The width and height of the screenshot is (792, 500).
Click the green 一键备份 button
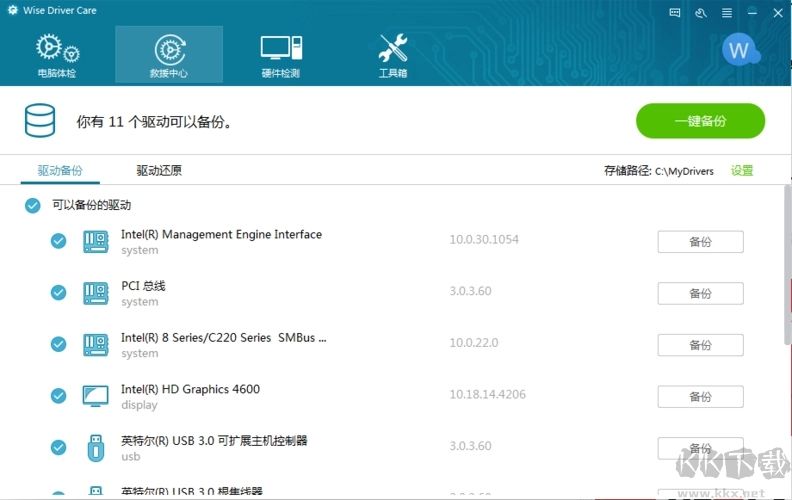(x=701, y=121)
